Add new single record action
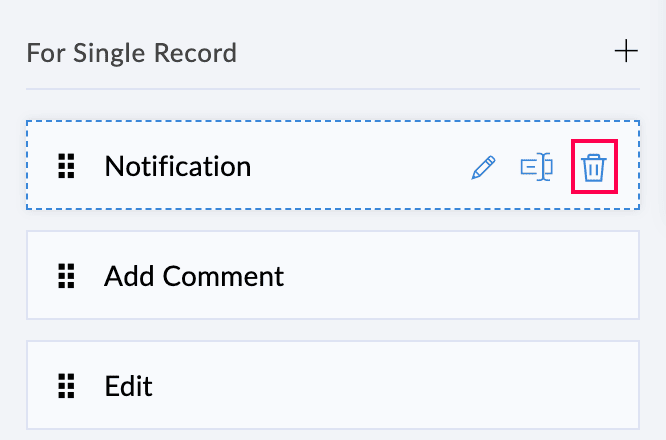Image resolution: width=666 pixels, height=440 pixels. 626,51
